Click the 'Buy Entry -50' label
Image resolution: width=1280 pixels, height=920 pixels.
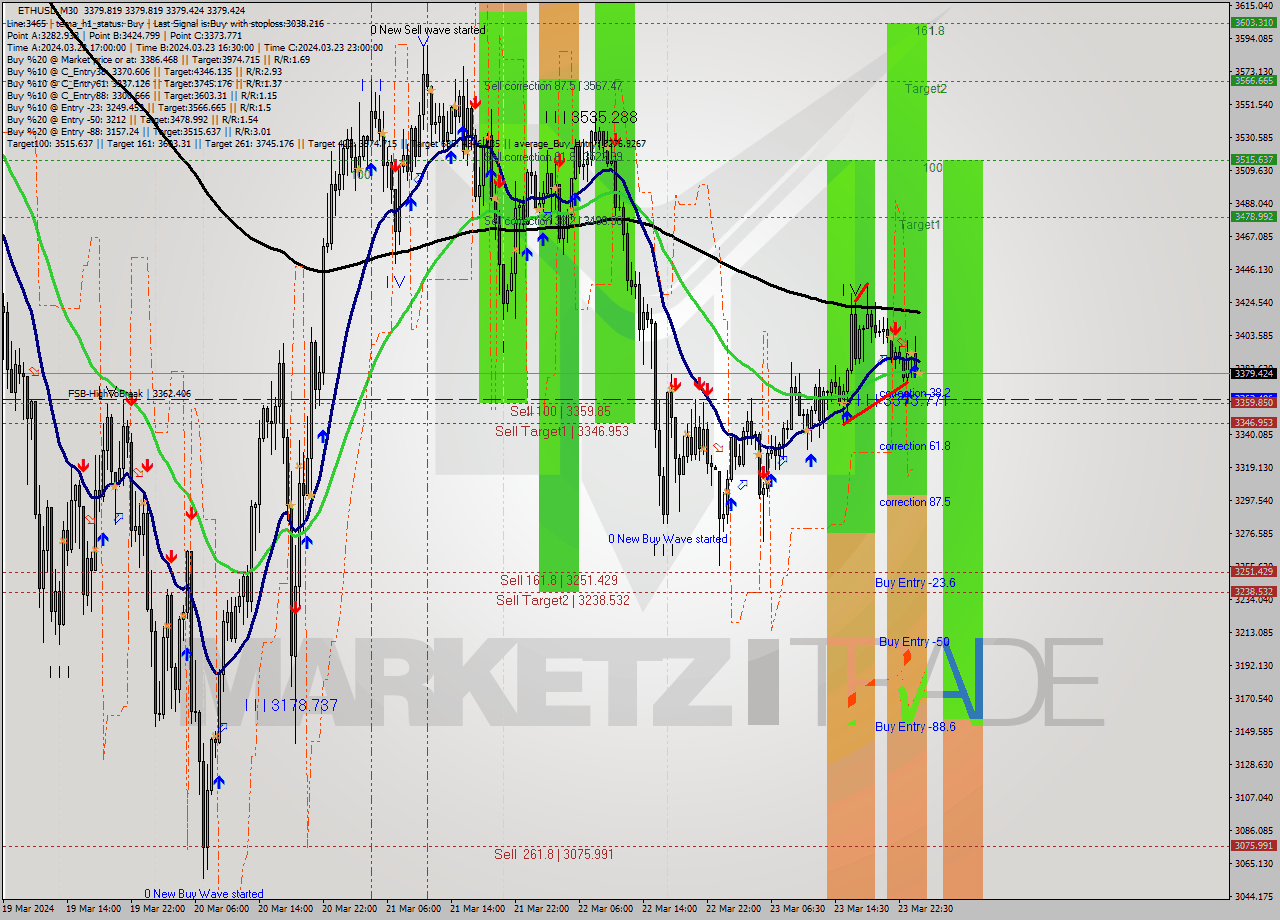click(914, 641)
